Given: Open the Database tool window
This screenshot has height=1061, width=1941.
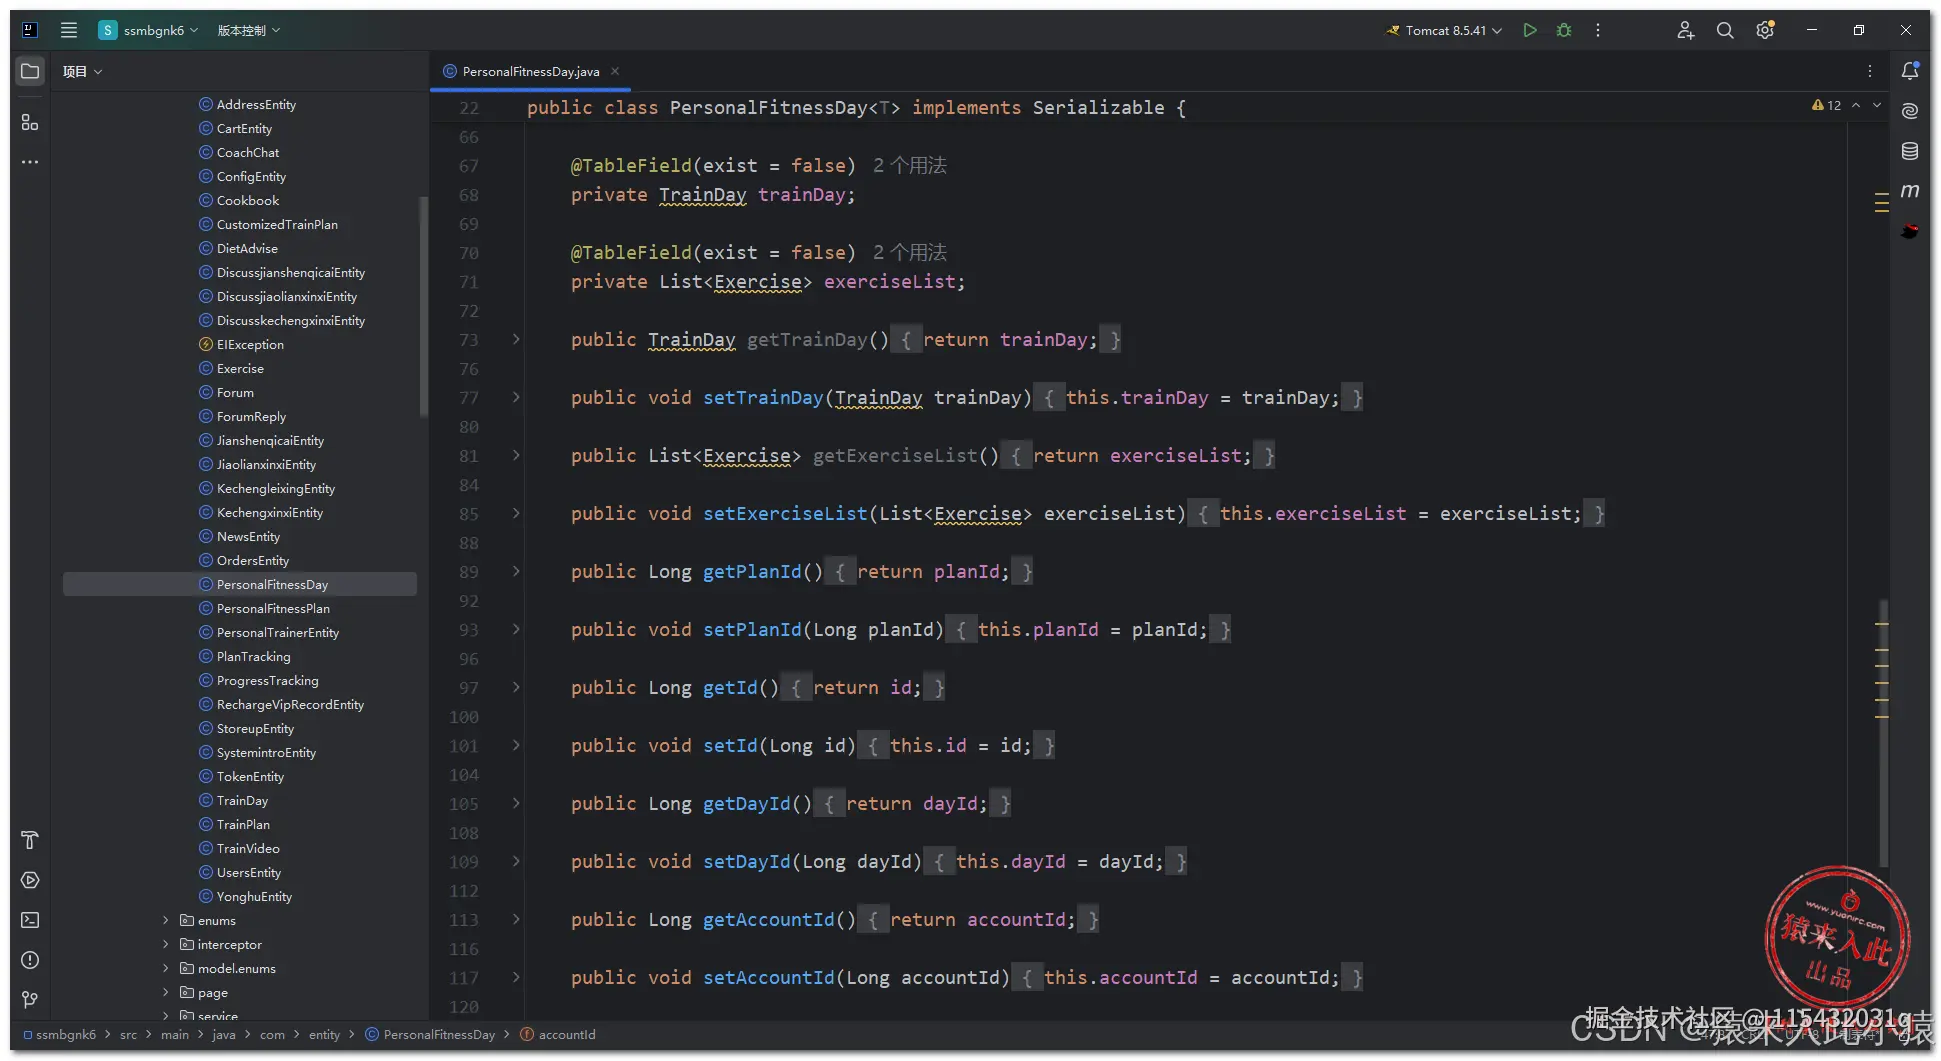Looking at the screenshot, I should [x=1910, y=151].
